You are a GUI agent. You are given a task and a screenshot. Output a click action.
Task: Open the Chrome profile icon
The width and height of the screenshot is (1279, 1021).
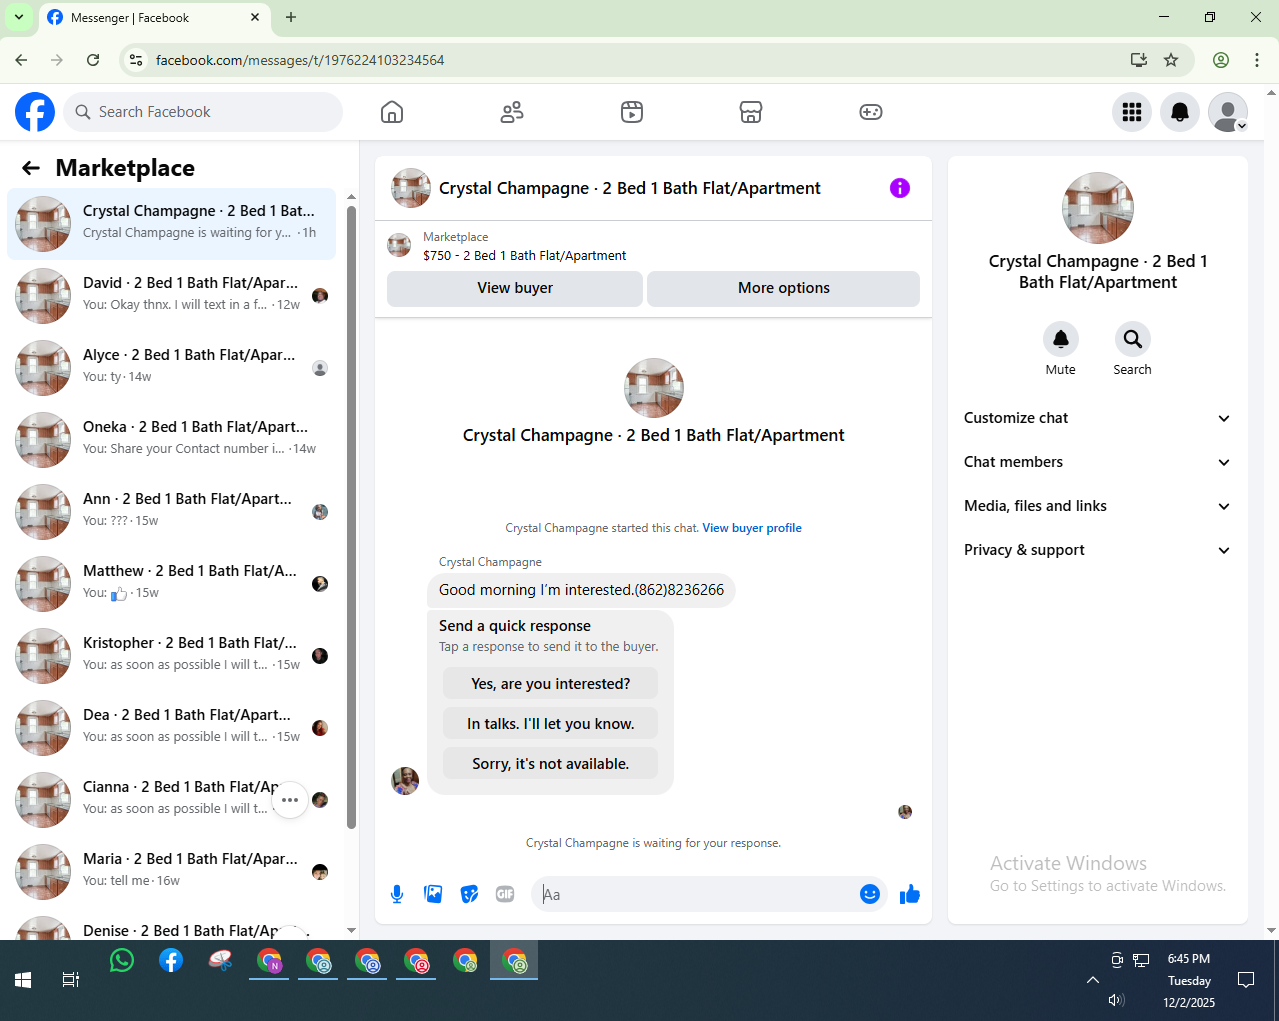[x=1221, y=60]
